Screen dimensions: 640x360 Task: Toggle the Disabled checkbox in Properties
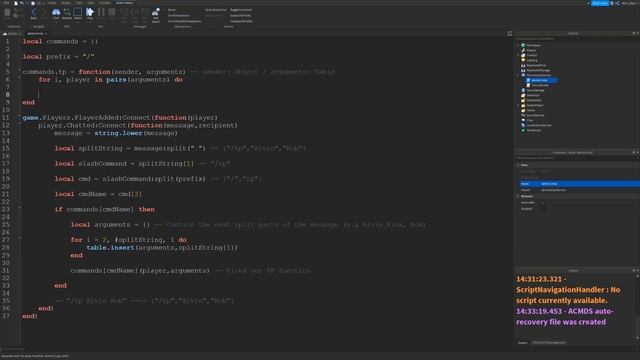[543, 209]
